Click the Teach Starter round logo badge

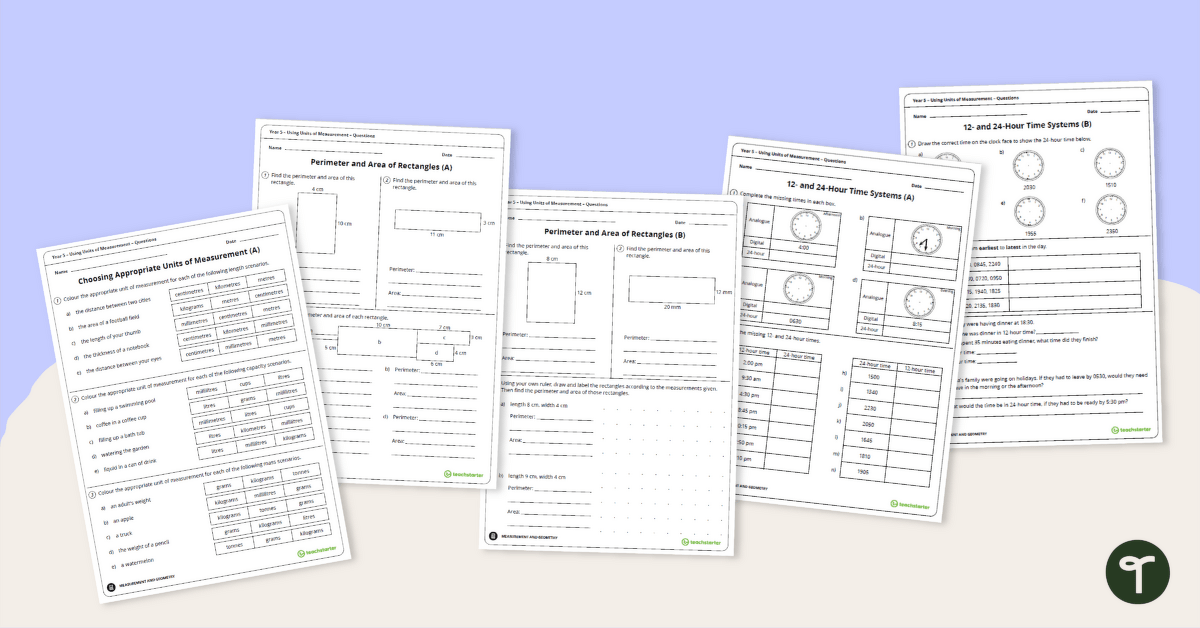1137,574
